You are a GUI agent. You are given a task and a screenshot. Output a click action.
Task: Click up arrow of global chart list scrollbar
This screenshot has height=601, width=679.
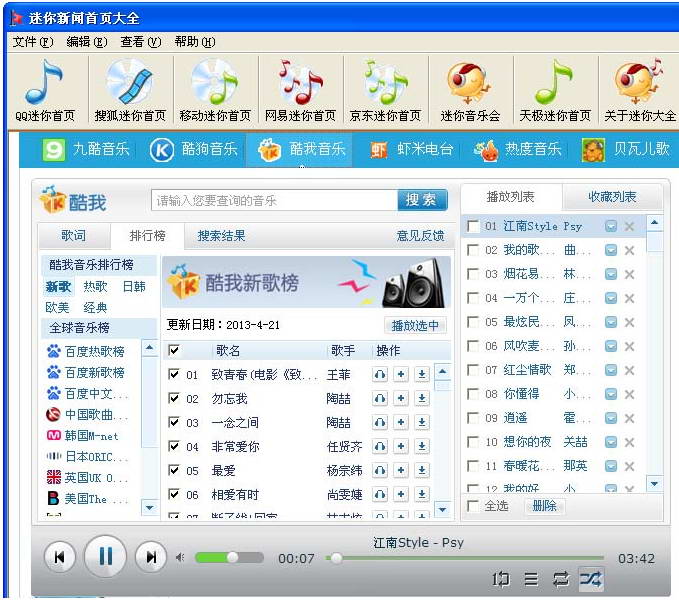click(x=149, y=348)
